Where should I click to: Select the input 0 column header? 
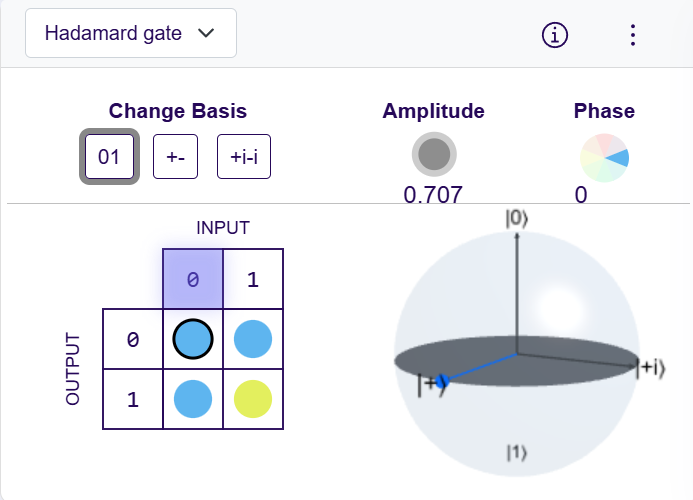[x=193, y=279]
